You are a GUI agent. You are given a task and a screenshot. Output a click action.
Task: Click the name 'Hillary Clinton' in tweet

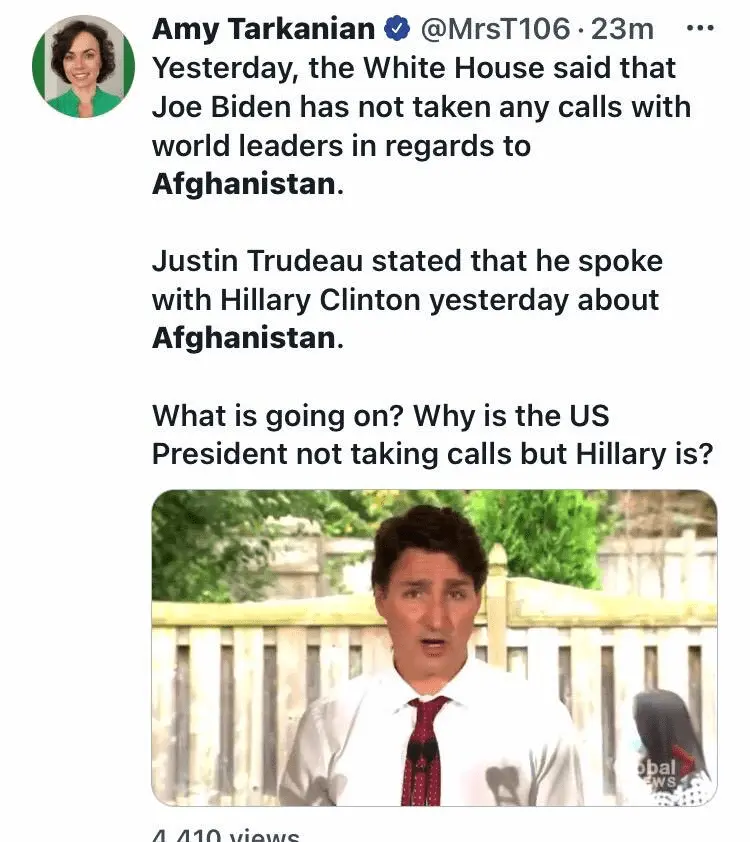tap(321, 300)
